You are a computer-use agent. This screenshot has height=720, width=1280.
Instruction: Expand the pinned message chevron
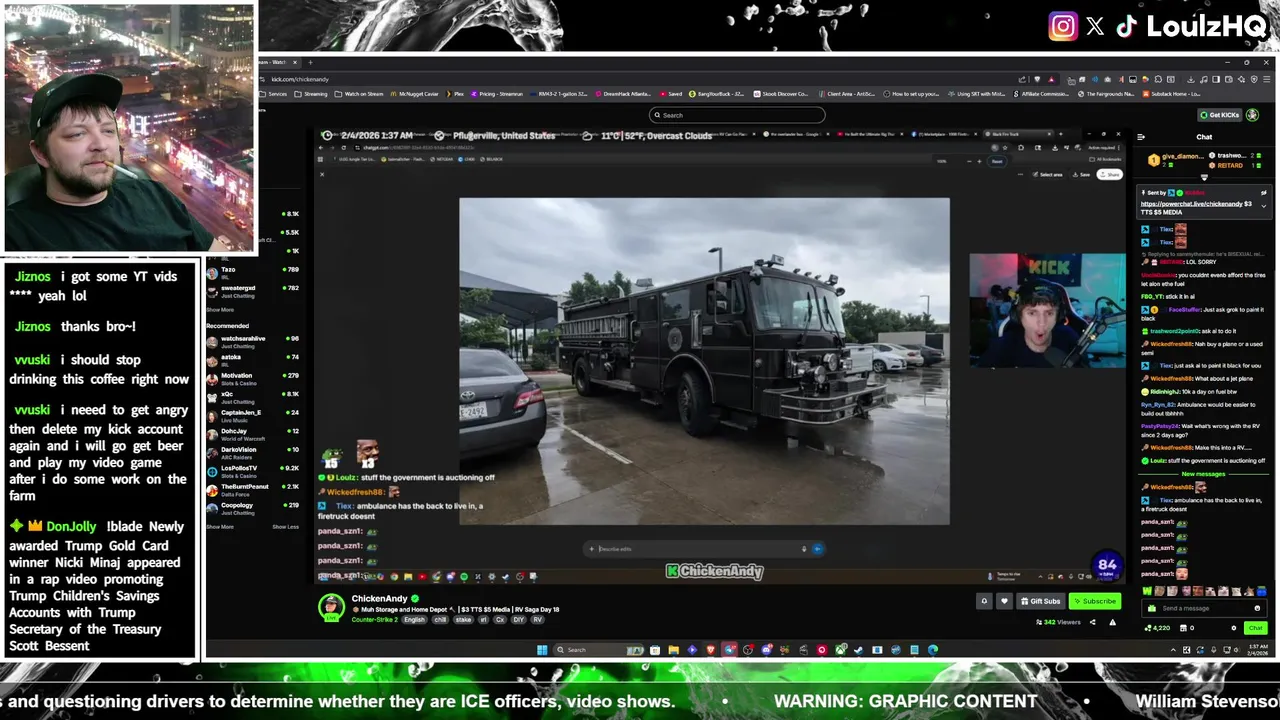tap(1264, 206)
